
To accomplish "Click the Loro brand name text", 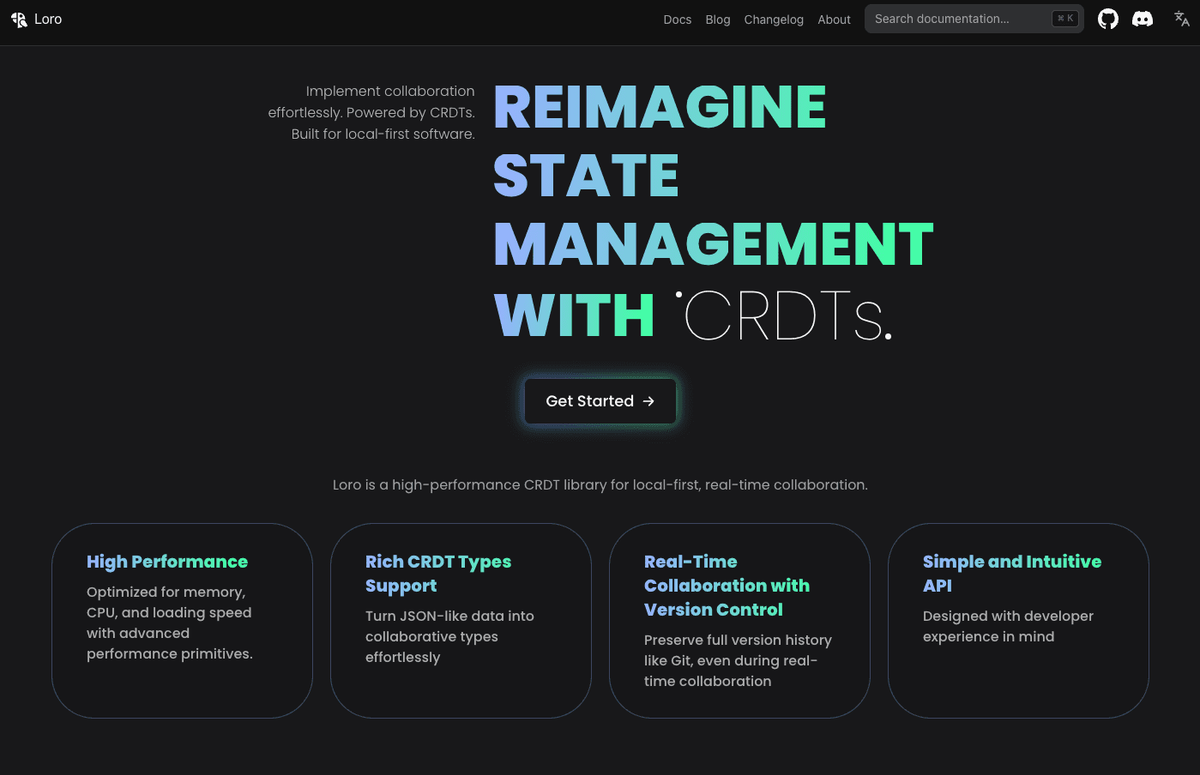I will click(48, 19).
